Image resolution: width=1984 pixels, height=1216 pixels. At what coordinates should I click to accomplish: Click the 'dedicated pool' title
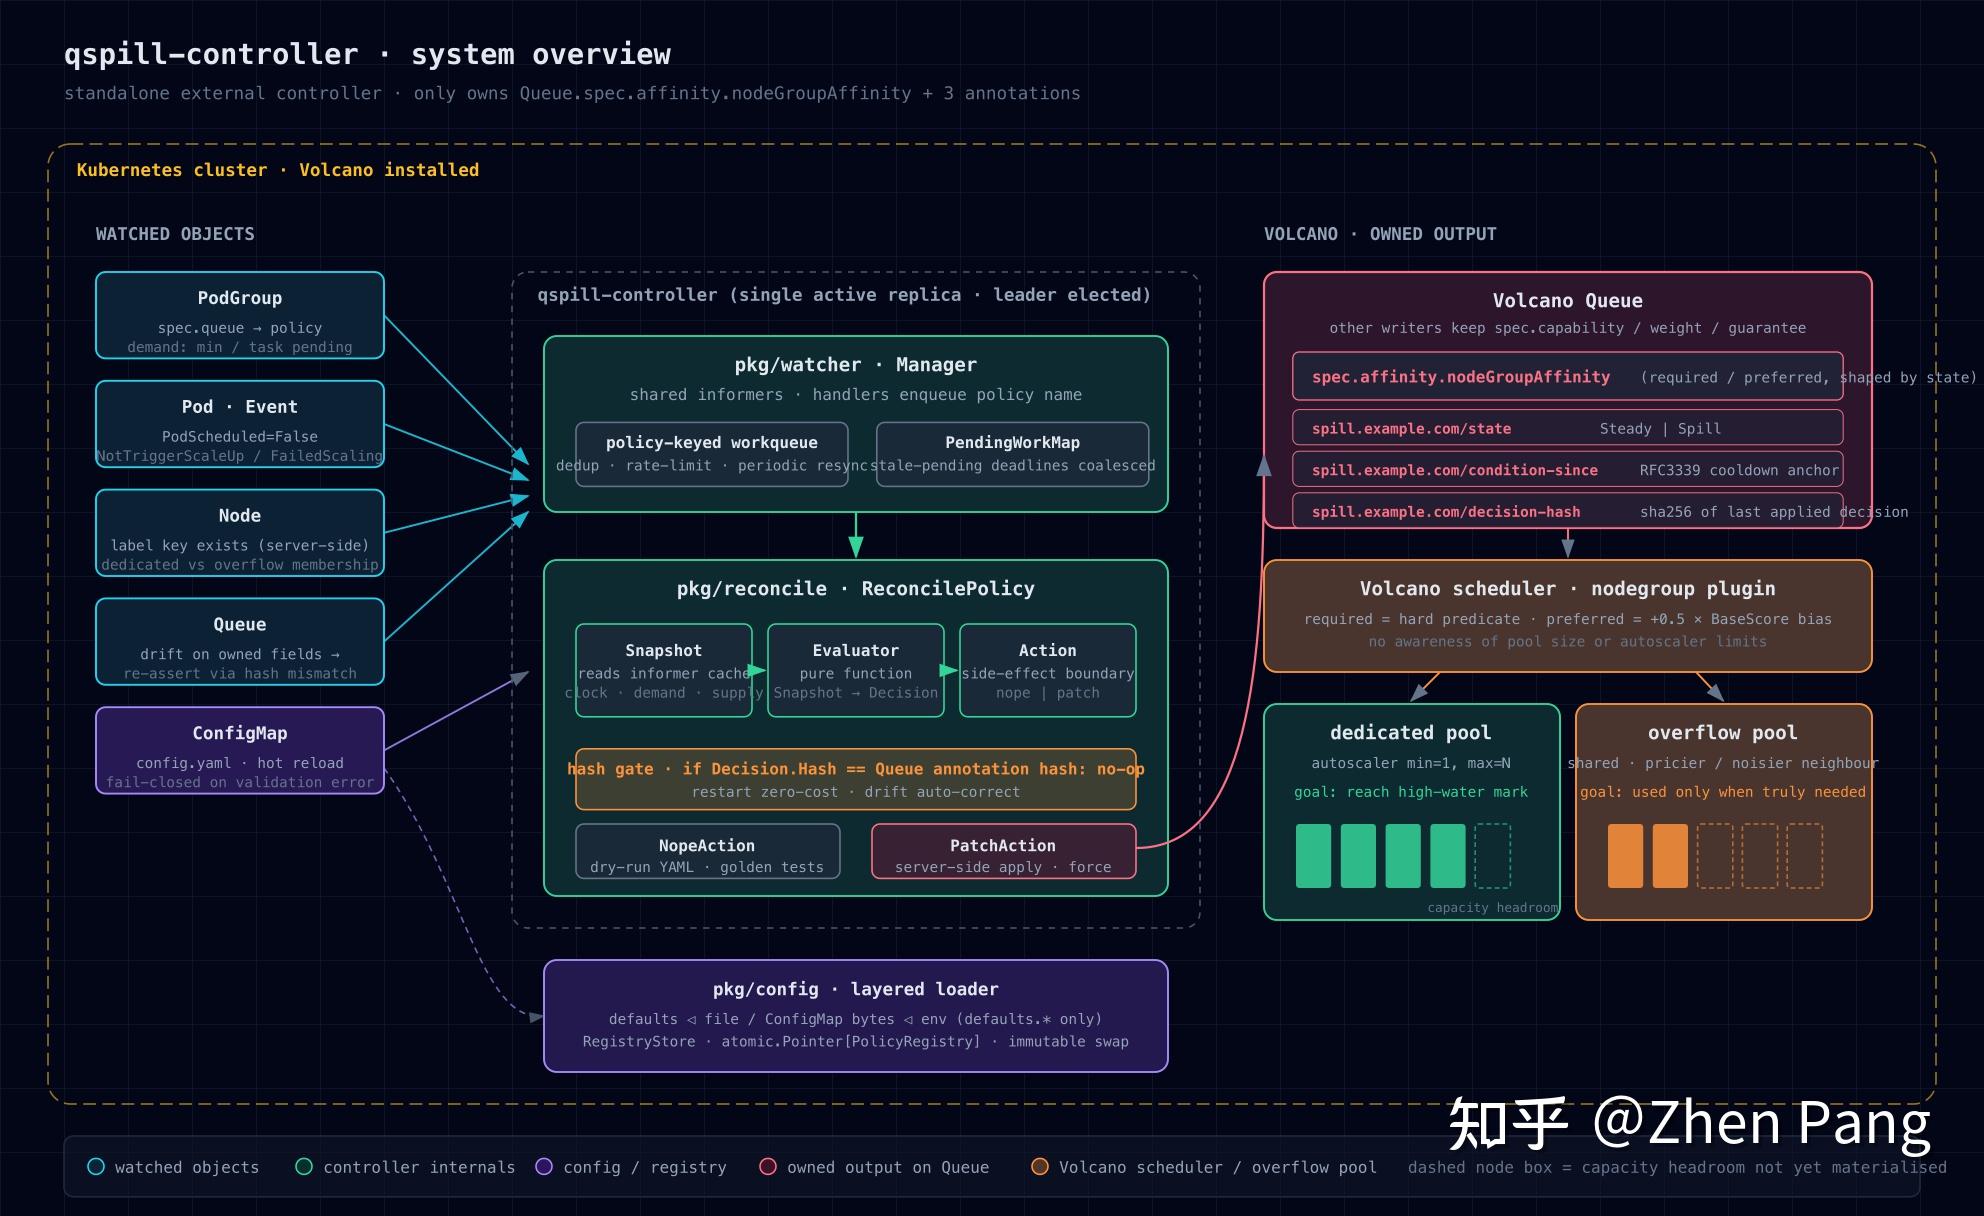(x=1411, y=733)
